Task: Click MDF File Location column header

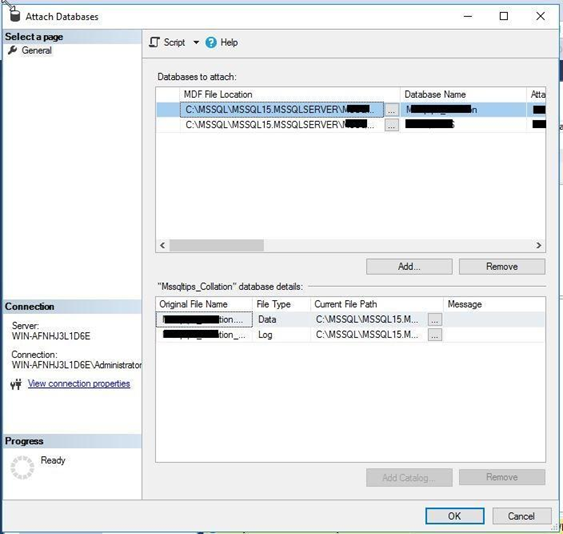Action: click(x=289, y=94)
